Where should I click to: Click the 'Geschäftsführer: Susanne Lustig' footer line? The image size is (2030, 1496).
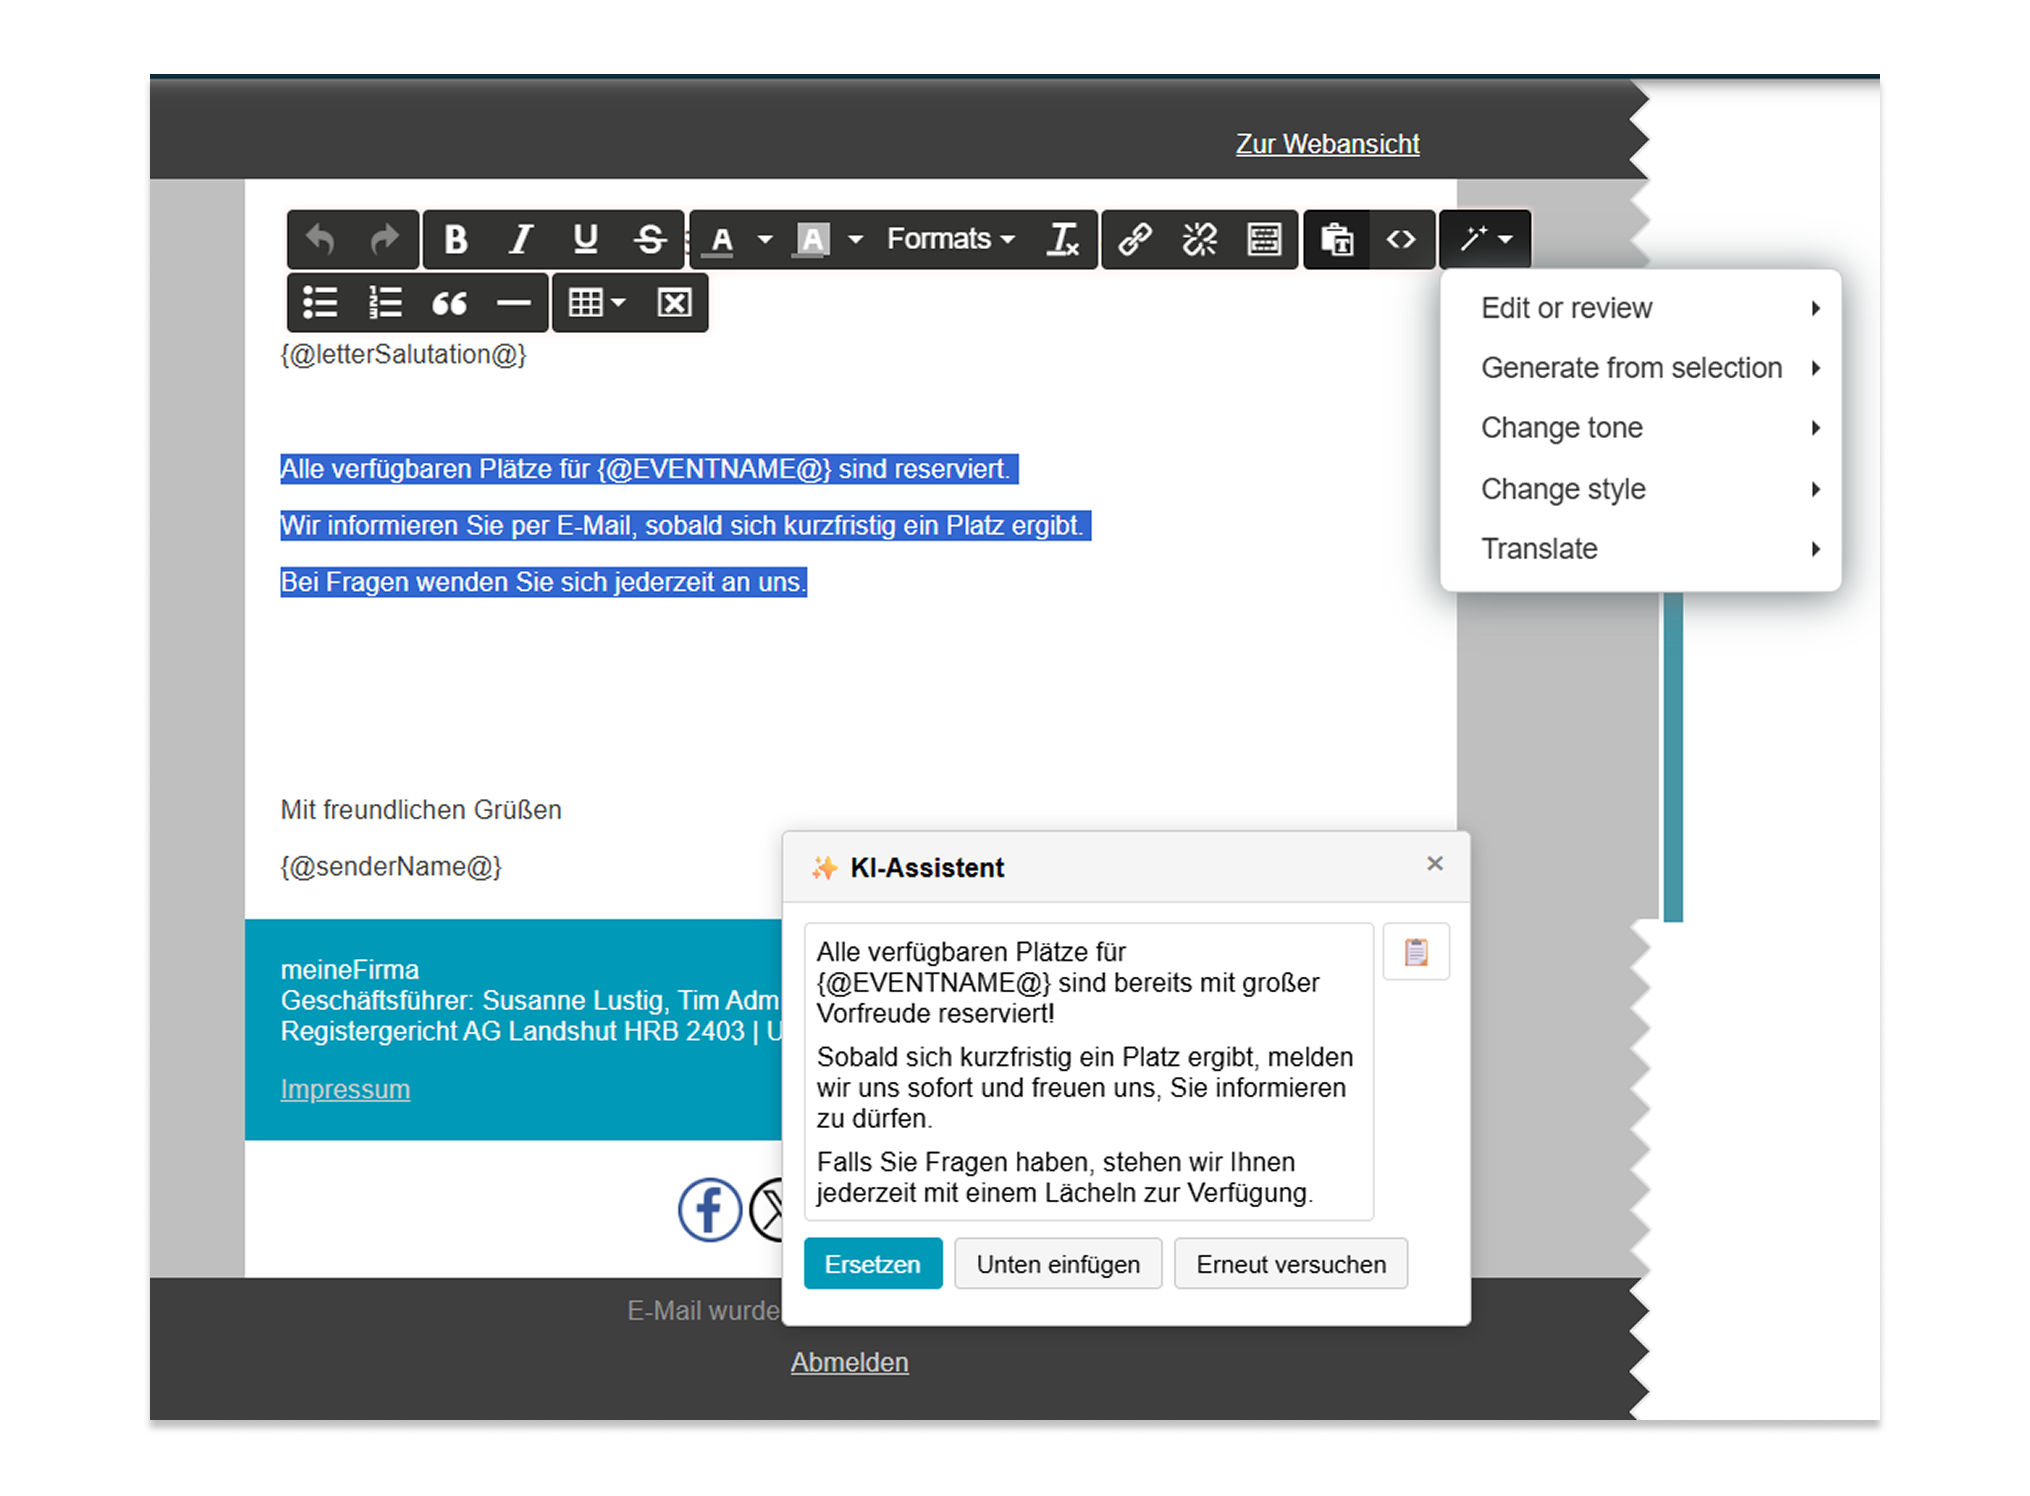tap(530, 1000)
